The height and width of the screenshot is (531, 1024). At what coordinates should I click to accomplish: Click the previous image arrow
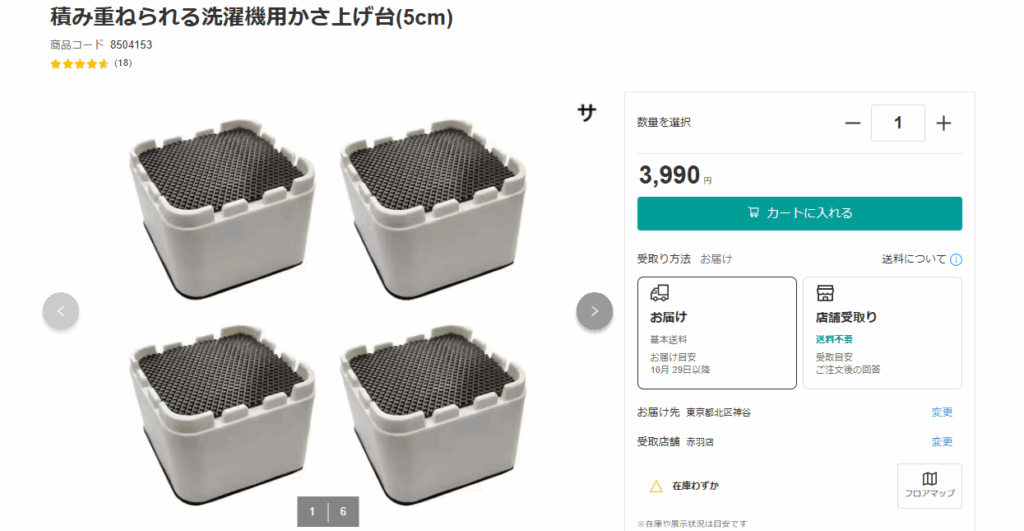61,311
